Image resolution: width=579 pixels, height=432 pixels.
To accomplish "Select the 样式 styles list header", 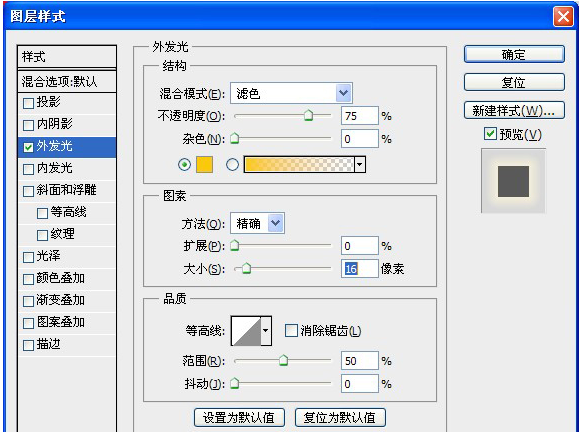I will [67, 57].
